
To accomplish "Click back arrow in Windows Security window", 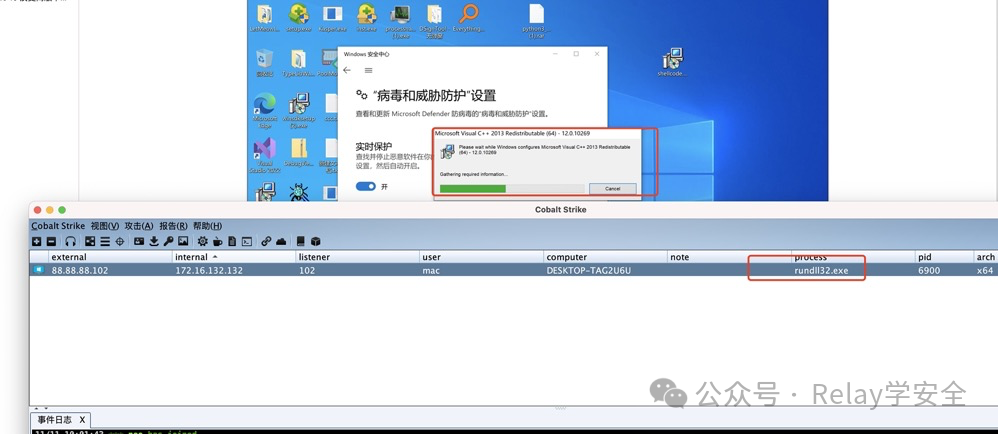I will (347, 70).
